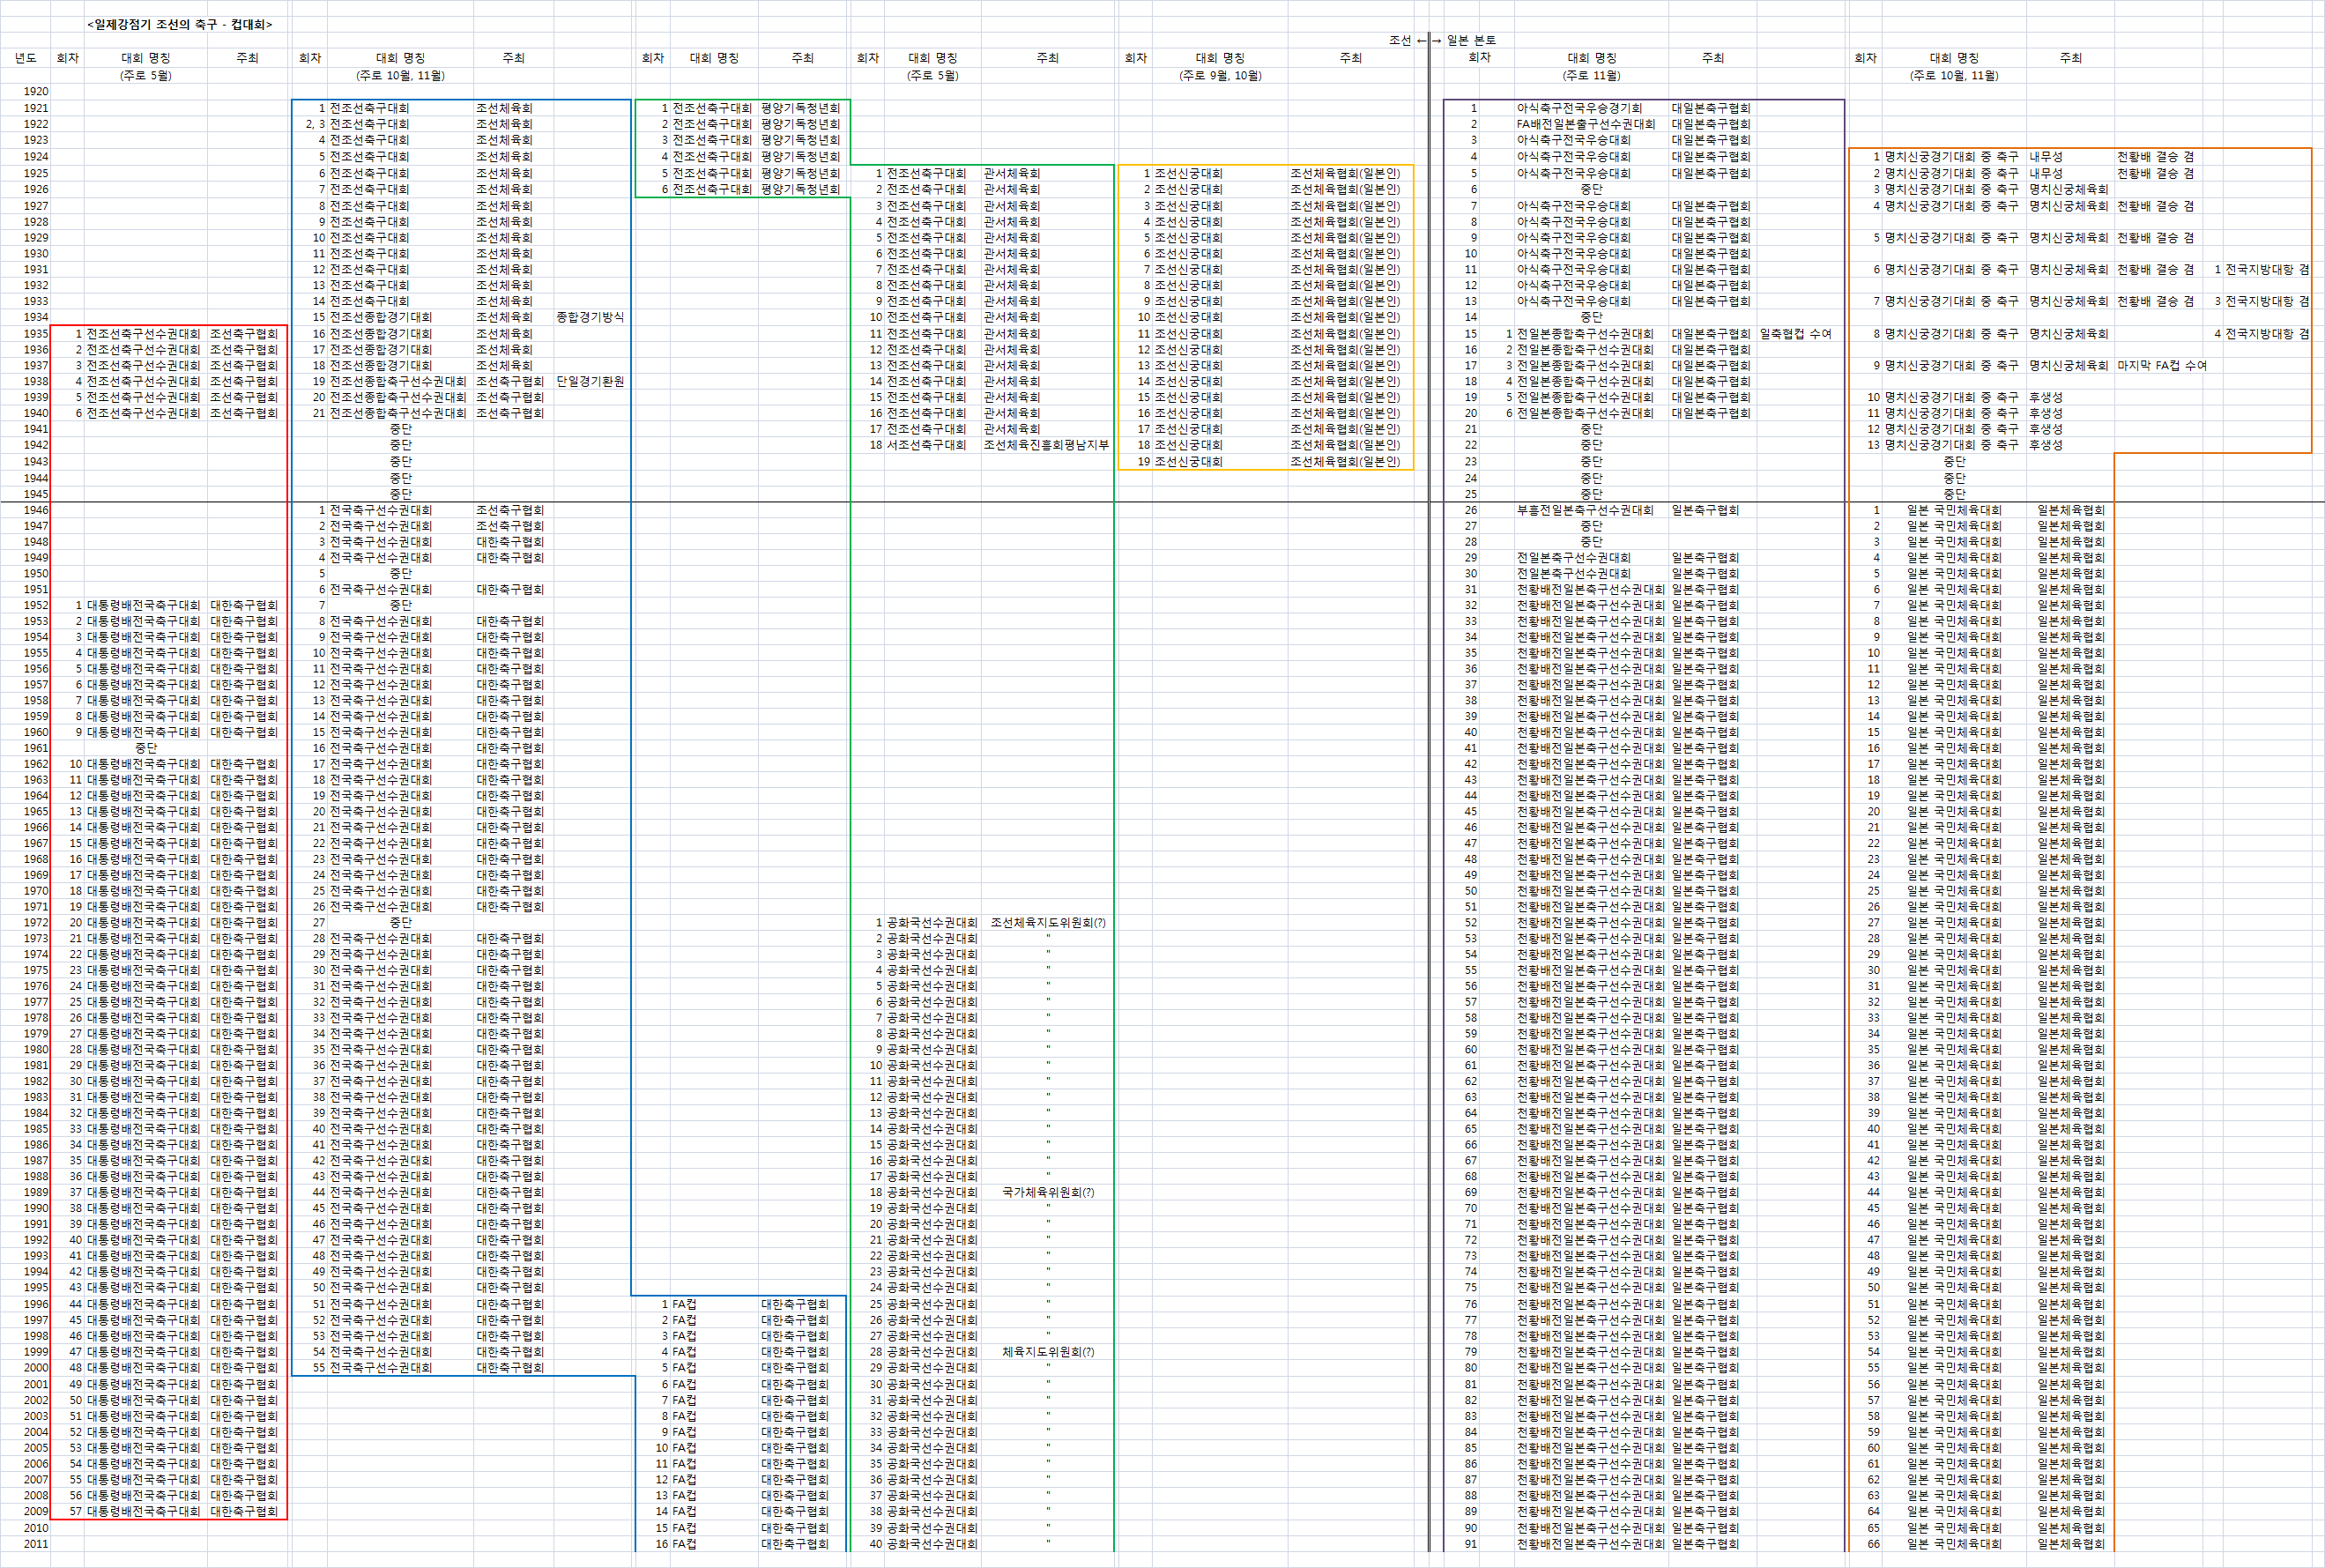Click the '마지막 FA컵 수여' note cell

tap(2161, 365)
